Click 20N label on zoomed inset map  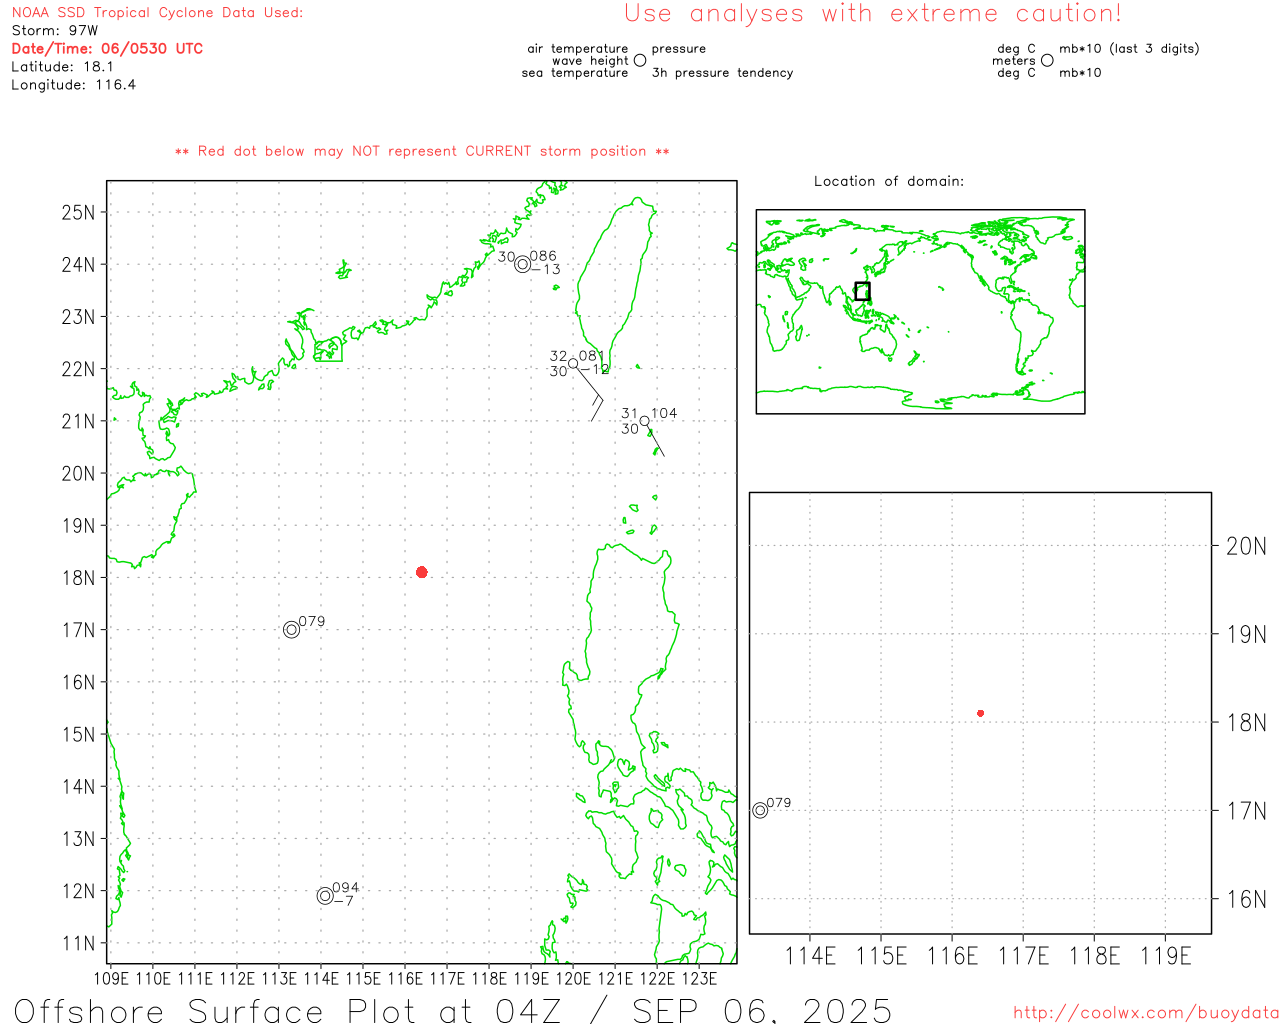(x=1246, y=546)
